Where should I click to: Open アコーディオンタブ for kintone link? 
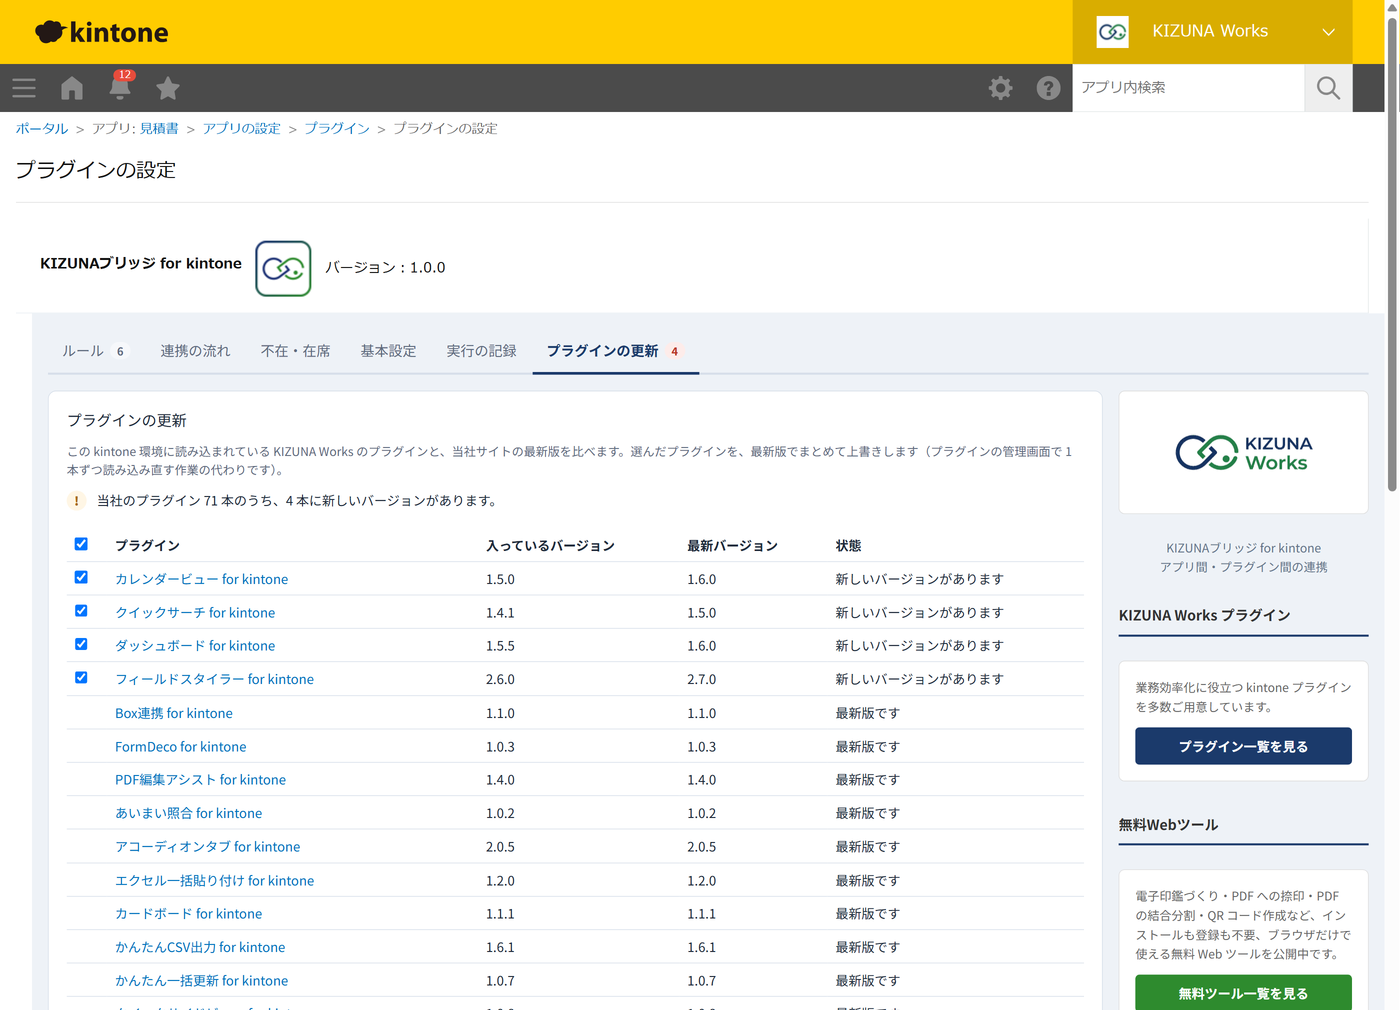[207, 846]
